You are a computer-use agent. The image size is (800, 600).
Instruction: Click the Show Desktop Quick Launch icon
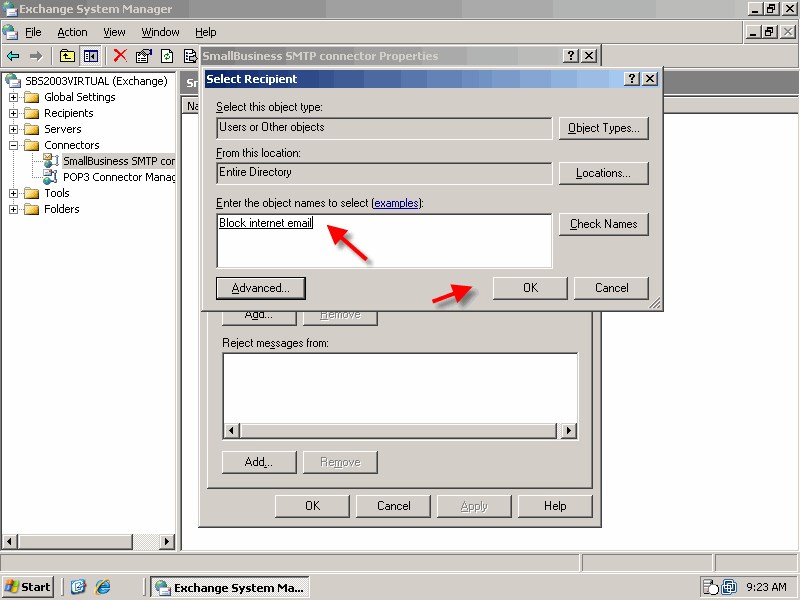click(78, 587)
